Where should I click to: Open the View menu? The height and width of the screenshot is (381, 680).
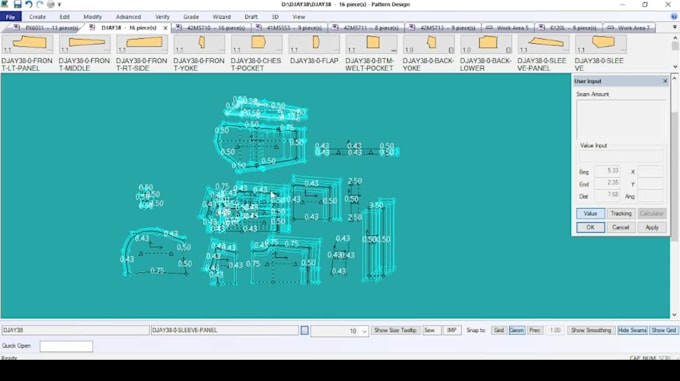click(298, 17)
